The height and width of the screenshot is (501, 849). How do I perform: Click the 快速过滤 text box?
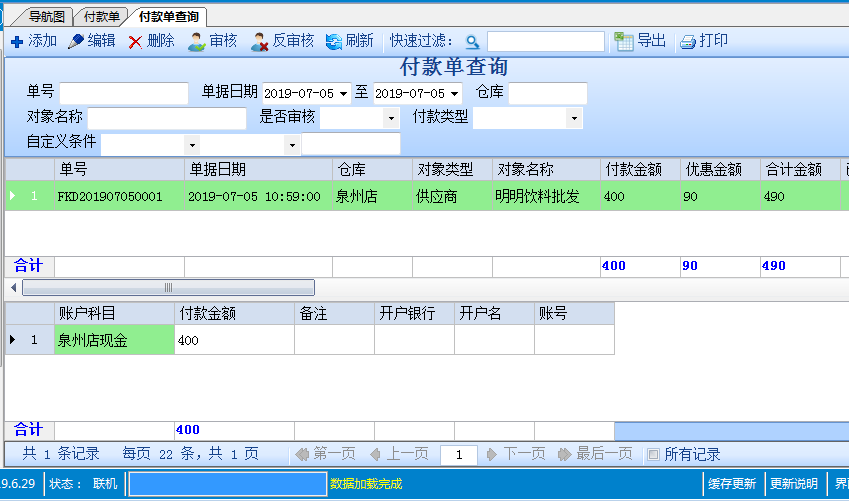(546, 42)
